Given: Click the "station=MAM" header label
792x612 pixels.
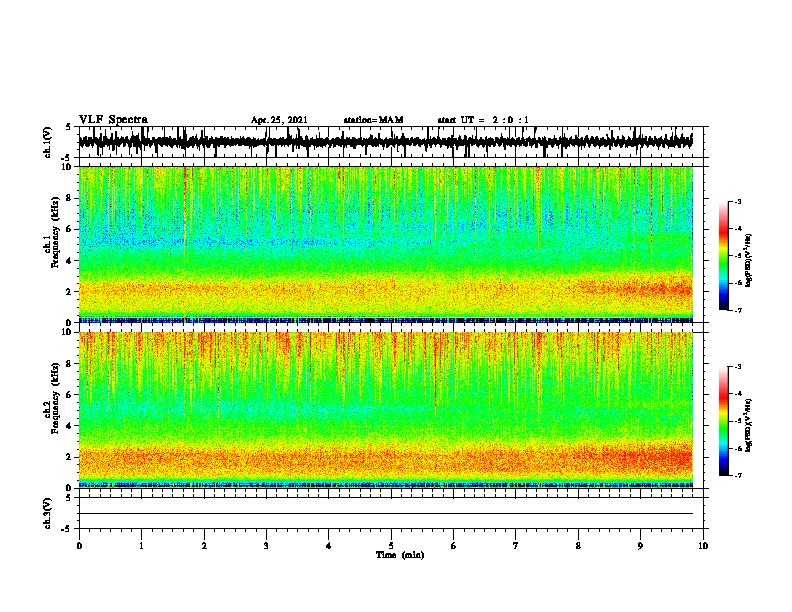Looking at the screenshot, I should (373, 120).
